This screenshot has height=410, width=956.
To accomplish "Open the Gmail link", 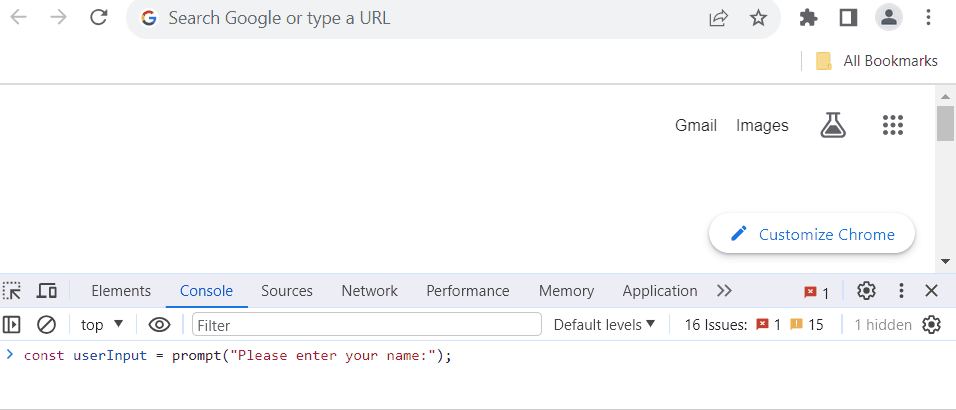I will coord(696,125).
